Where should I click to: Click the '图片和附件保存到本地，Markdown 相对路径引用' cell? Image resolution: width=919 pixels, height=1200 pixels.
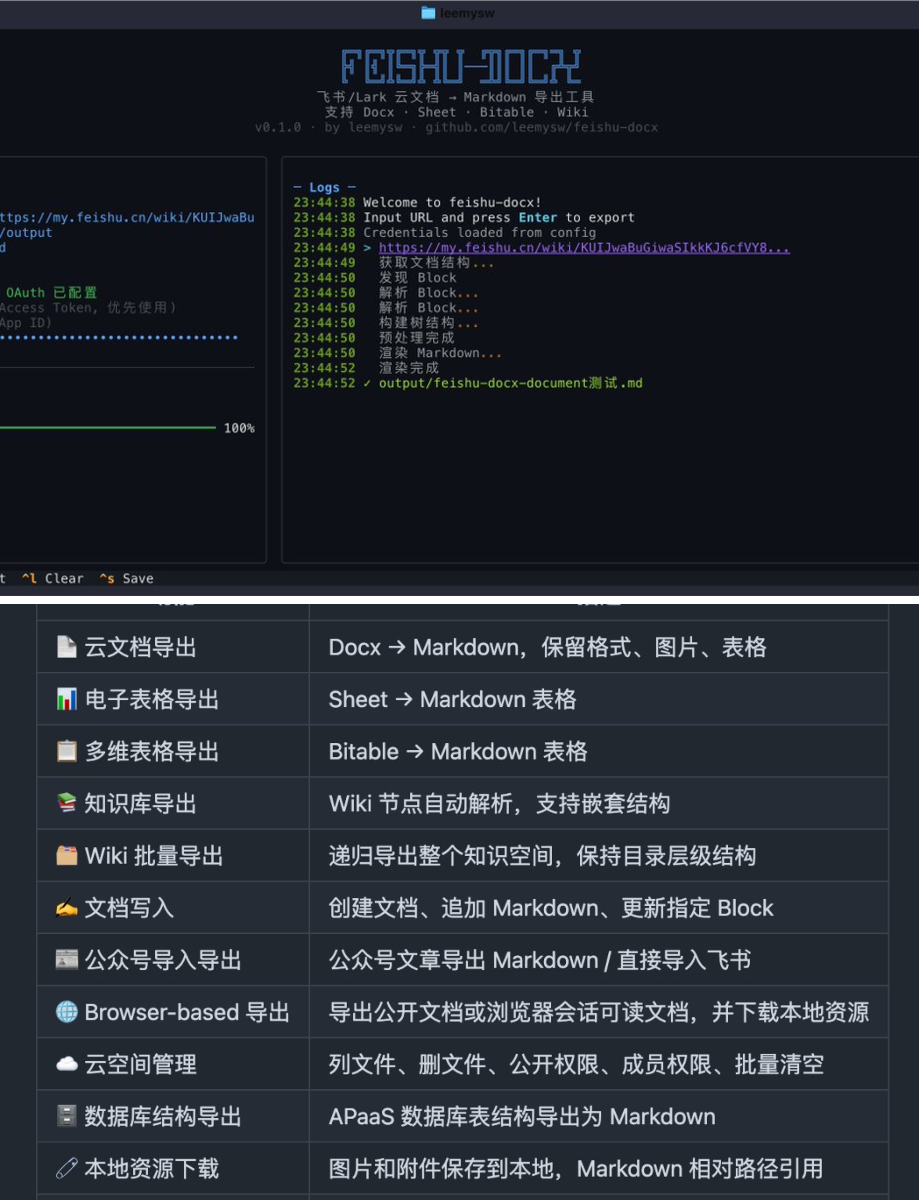[598, 1168]
